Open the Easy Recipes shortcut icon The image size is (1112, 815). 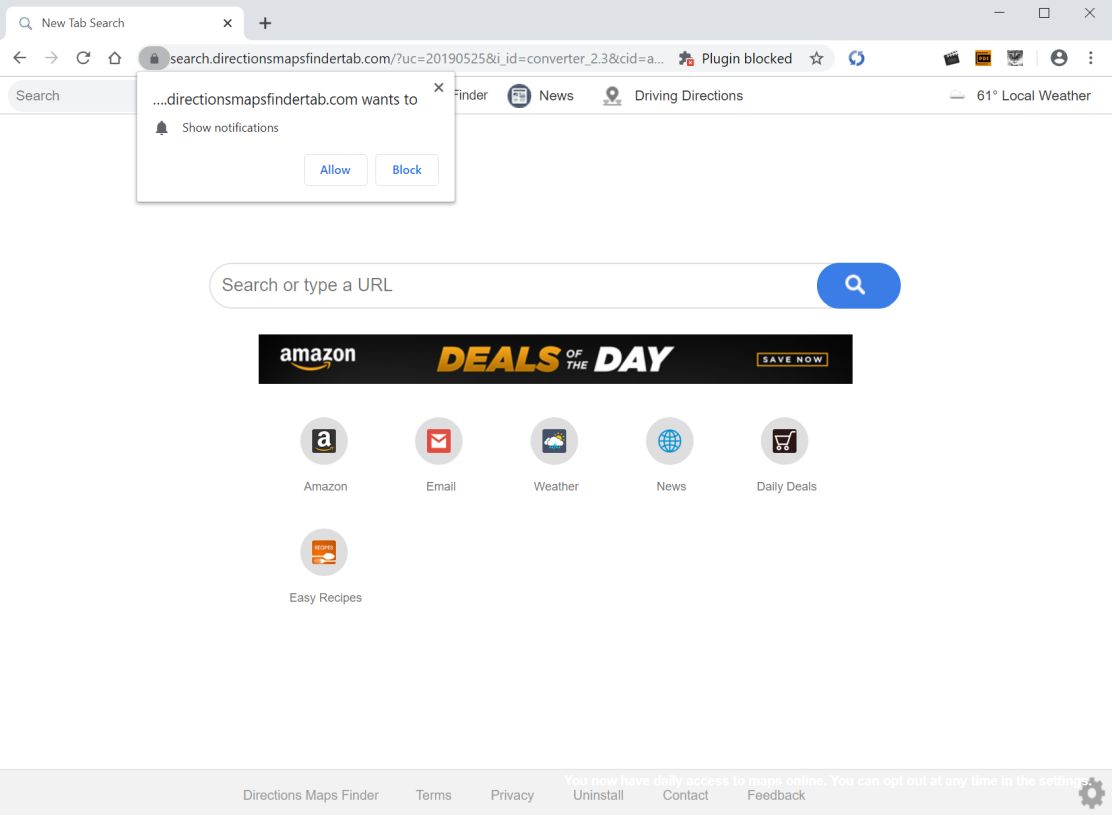tap(324, 551)
